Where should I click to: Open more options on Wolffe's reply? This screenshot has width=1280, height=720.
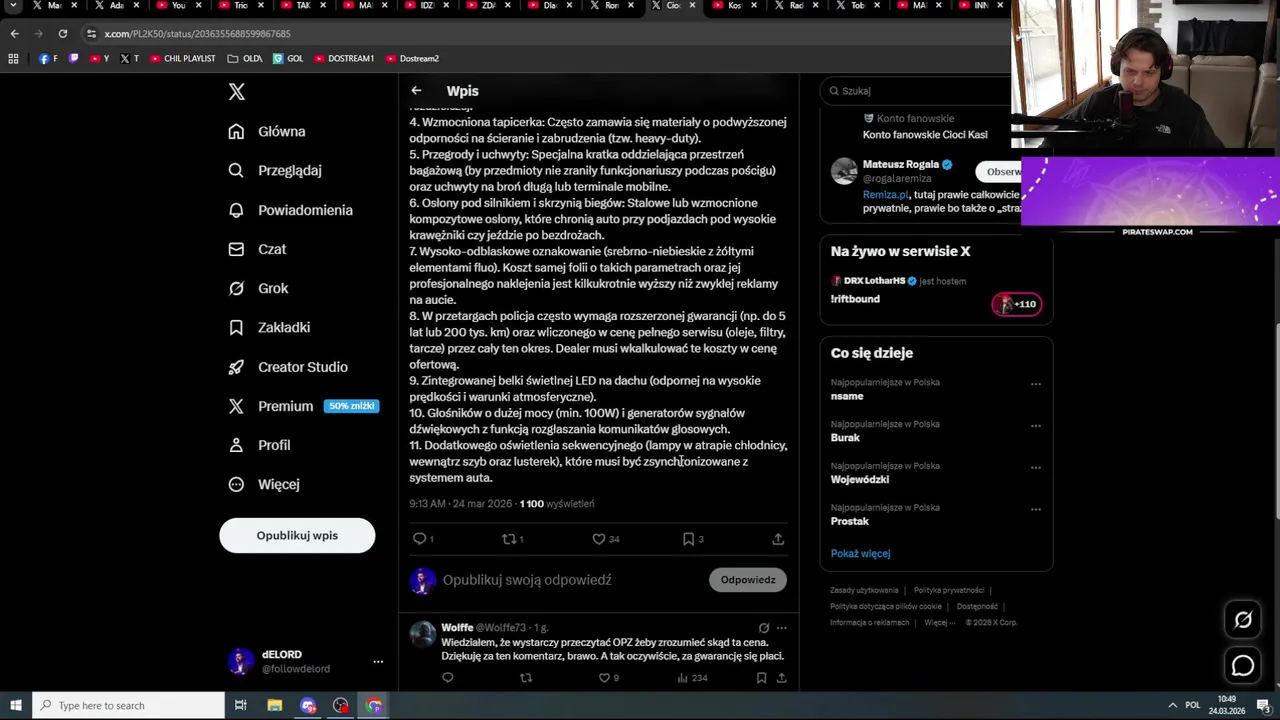[x=782, y=628]
